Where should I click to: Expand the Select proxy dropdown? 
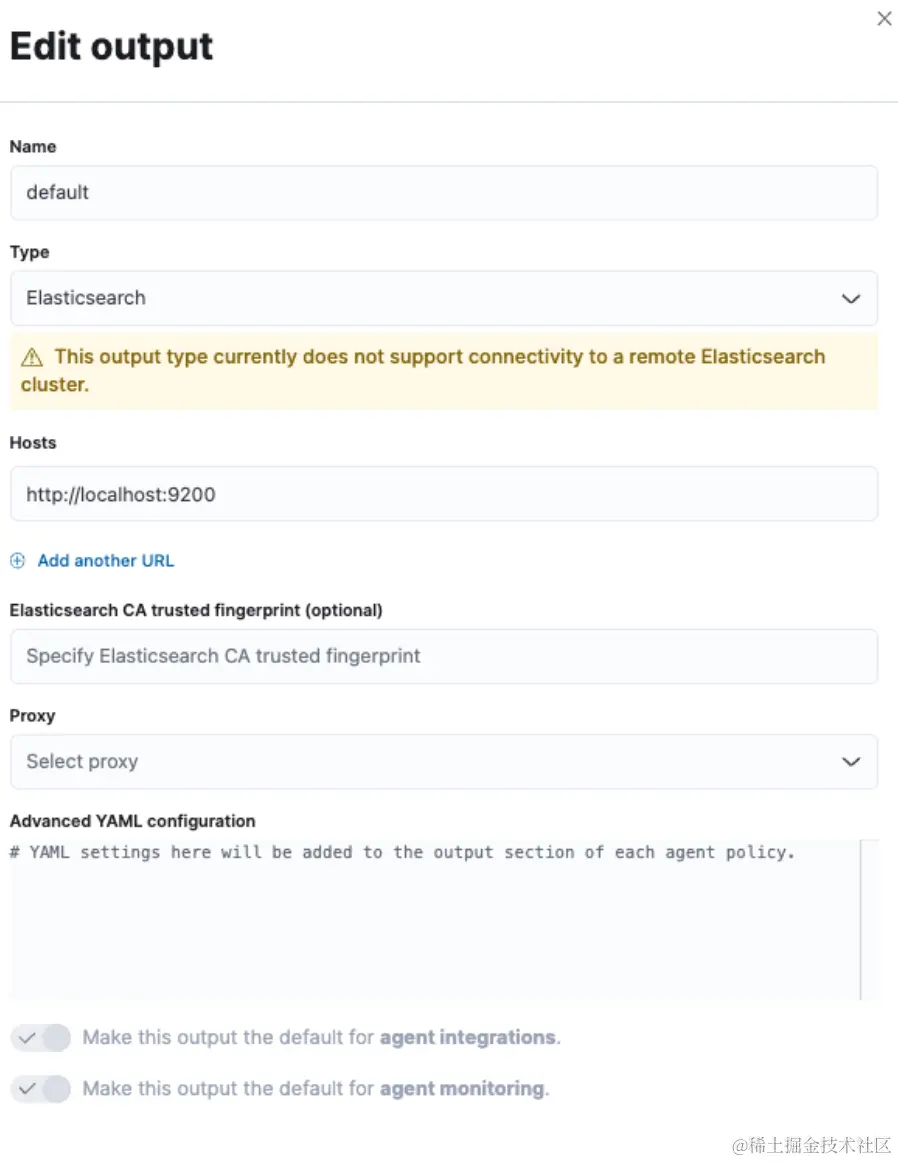430,762
